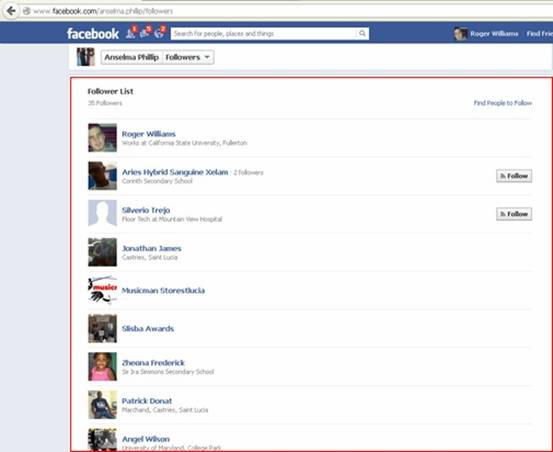Click Silverio Trejo default silhouette photo
553x452 pixels.
click(102, 214)
